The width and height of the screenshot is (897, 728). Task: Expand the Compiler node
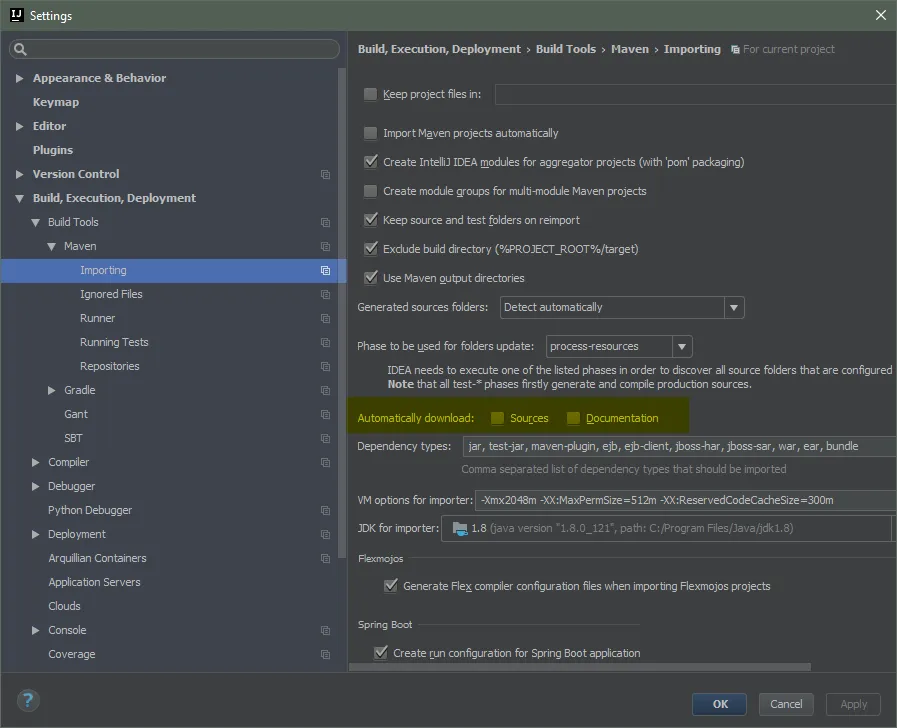point(35,463)
